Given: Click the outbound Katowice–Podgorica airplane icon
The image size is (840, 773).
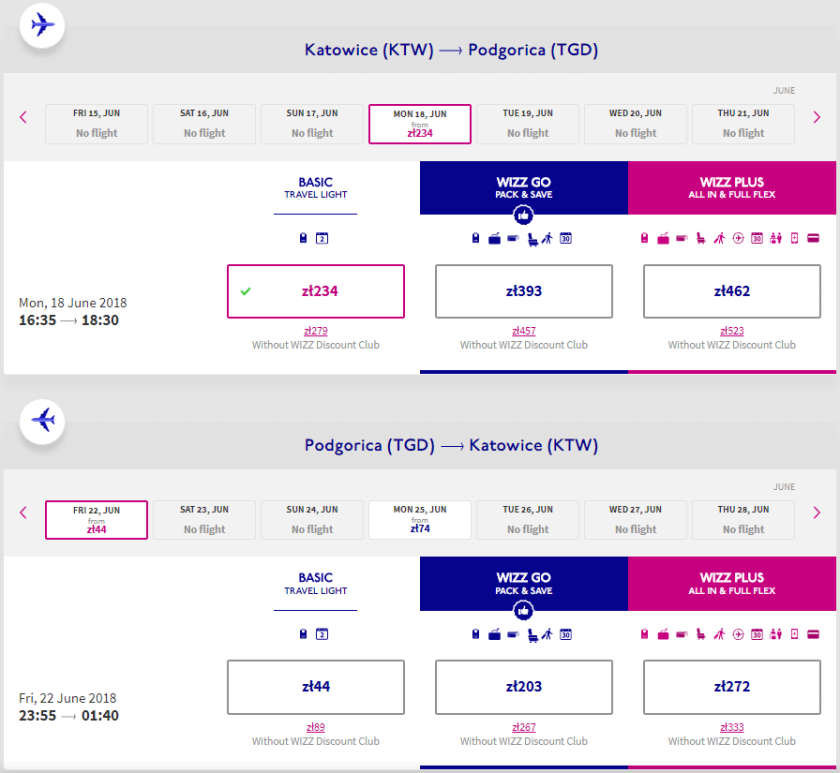Looking at the screenshot, I should 42,24.
